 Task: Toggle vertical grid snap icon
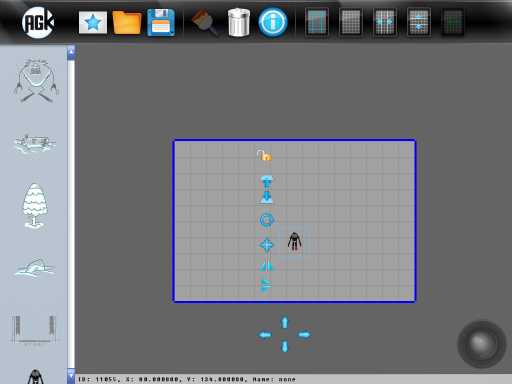click(x=419, y=22)
